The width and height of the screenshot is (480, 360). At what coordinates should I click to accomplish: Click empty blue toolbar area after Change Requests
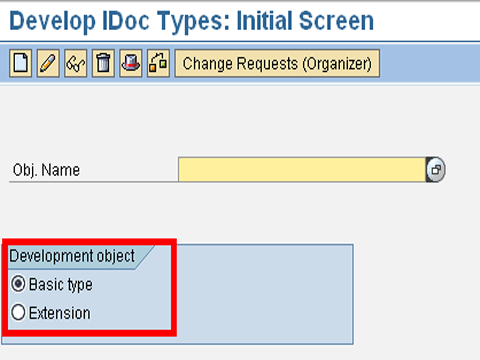coord(429,63)
